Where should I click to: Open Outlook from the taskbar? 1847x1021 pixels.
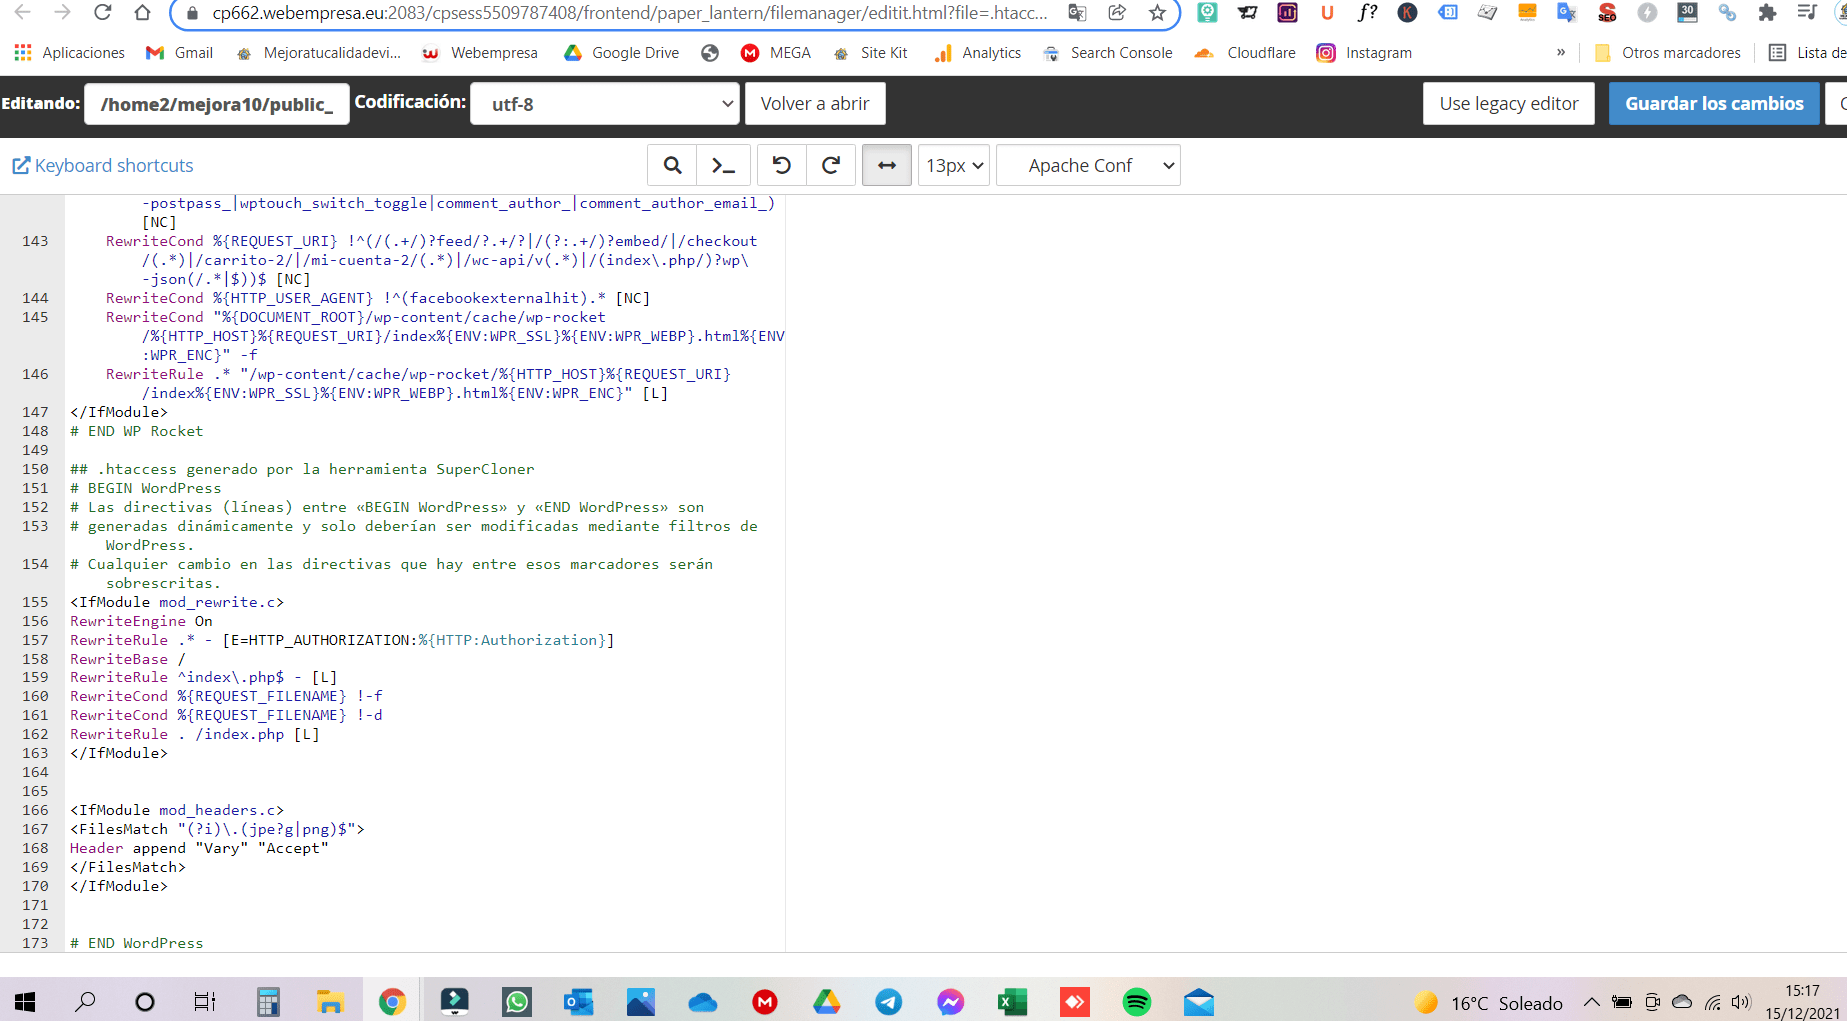coord(579,1001)
